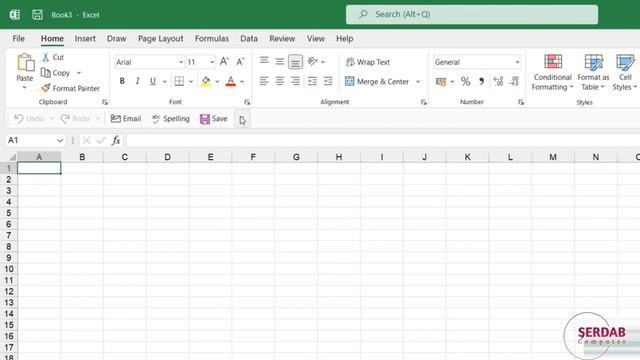
Task: Toggle Bottom Align button
Action: tap(296, 62)
